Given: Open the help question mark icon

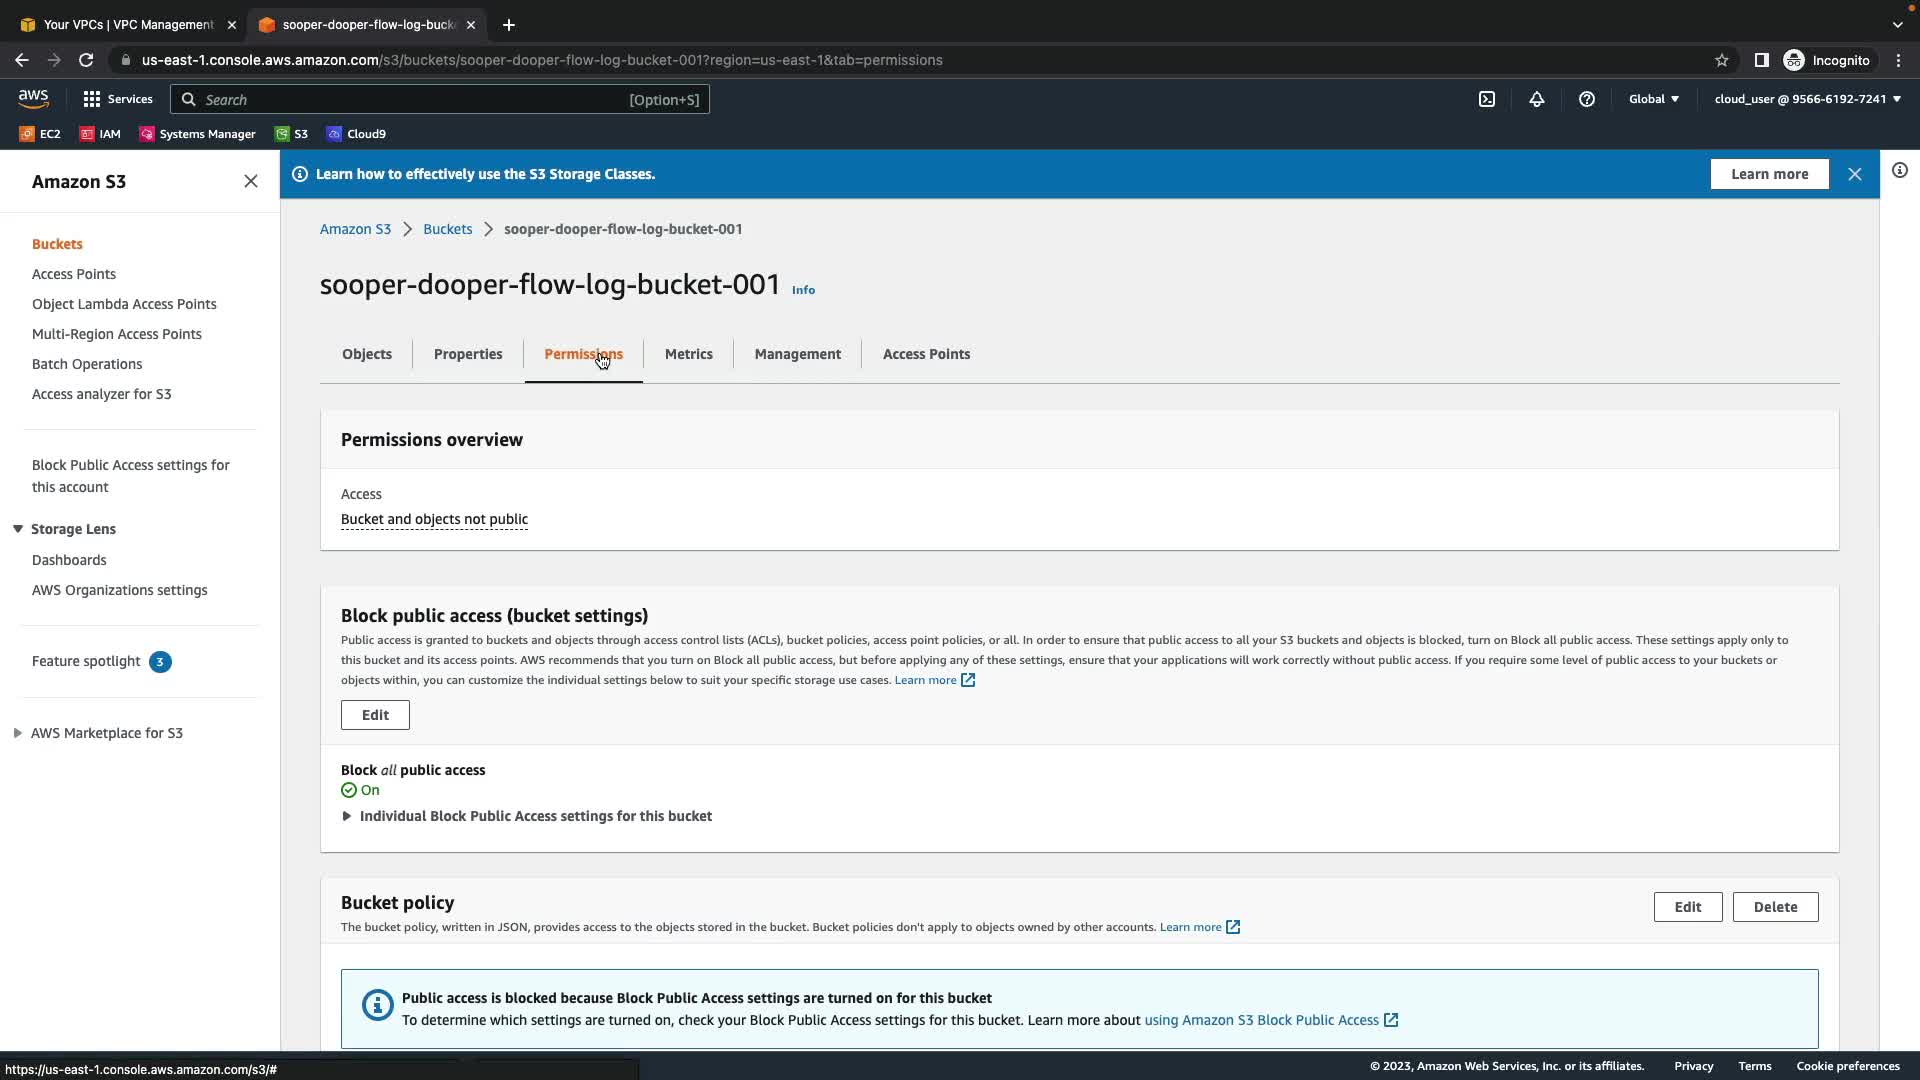Looking at the screenshot, I should (x=1587, y=99).
